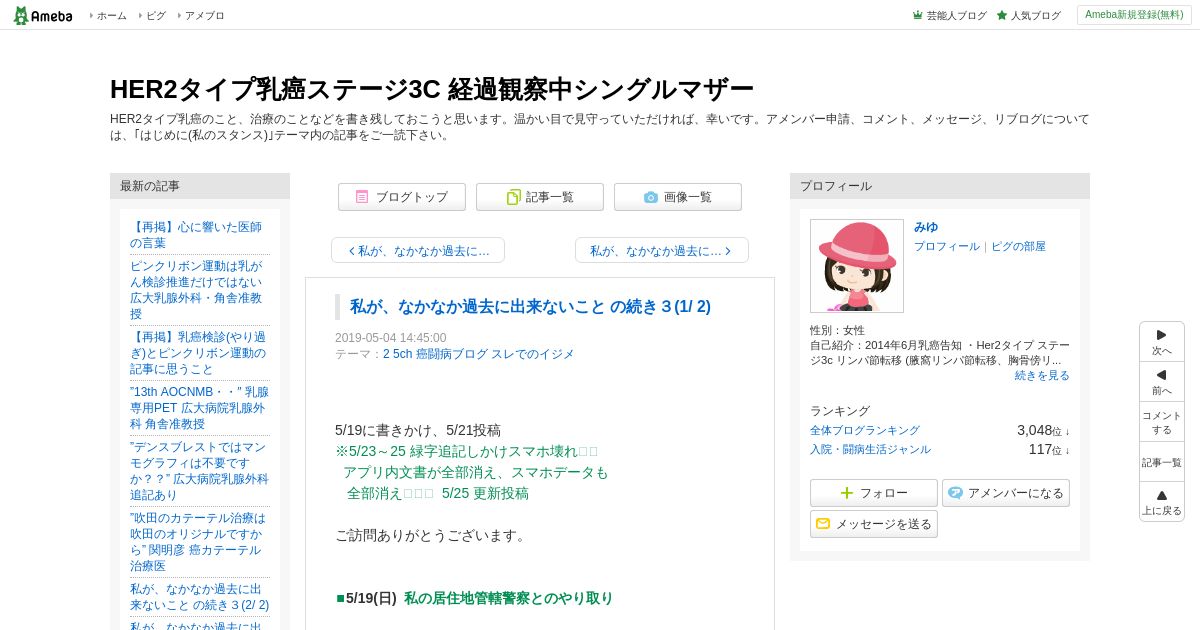The height and width of the screenshot is (630, 1200).
Task: Click the Ameba logo
Action: tap(42, 15)
